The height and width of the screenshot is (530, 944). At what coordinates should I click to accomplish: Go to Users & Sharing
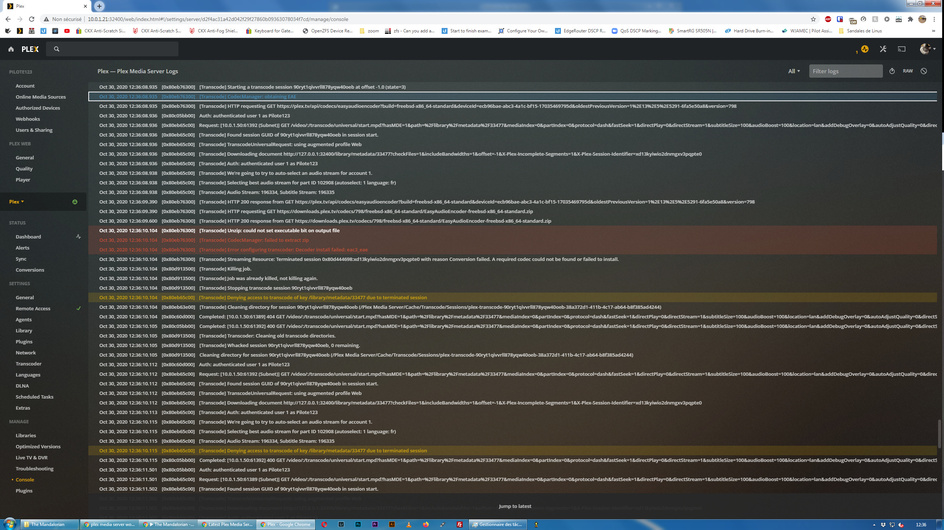click(x=34, y=130)
